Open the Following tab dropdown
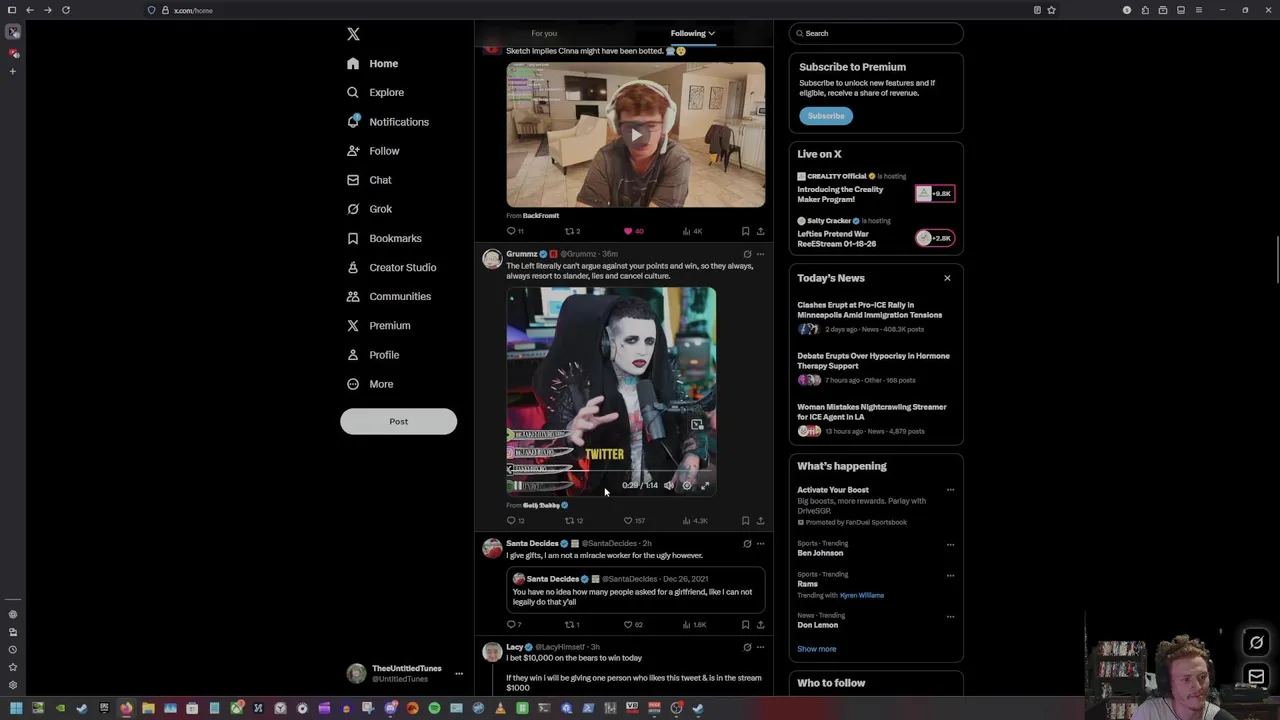1280x720 pixels. click(692, 33)
